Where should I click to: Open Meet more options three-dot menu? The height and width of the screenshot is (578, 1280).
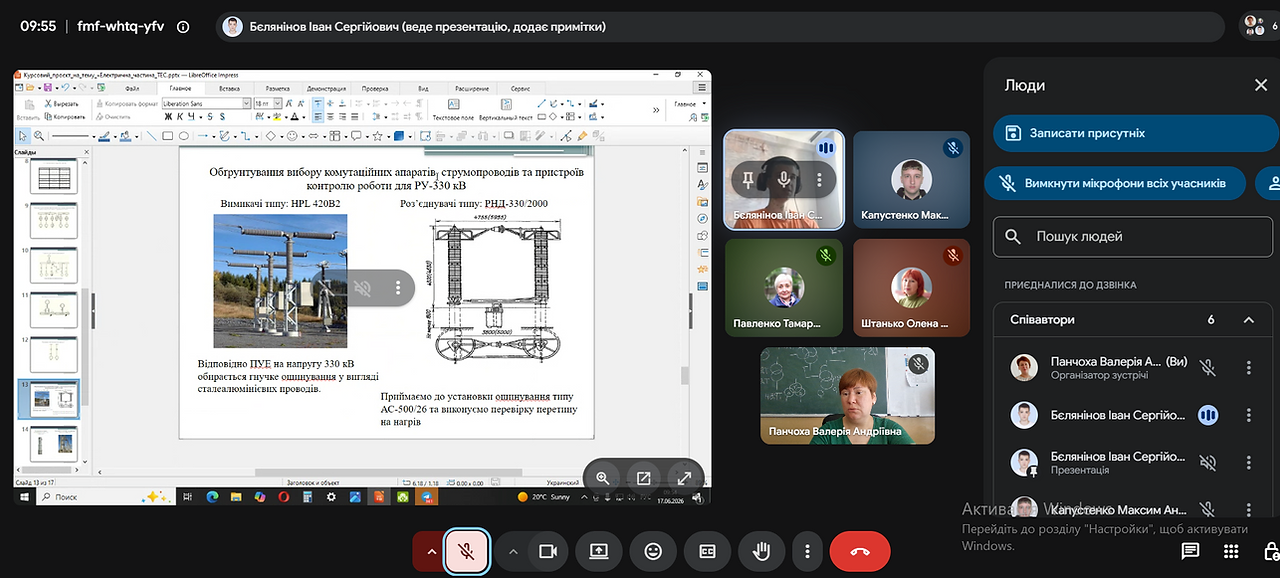(807, 551)
